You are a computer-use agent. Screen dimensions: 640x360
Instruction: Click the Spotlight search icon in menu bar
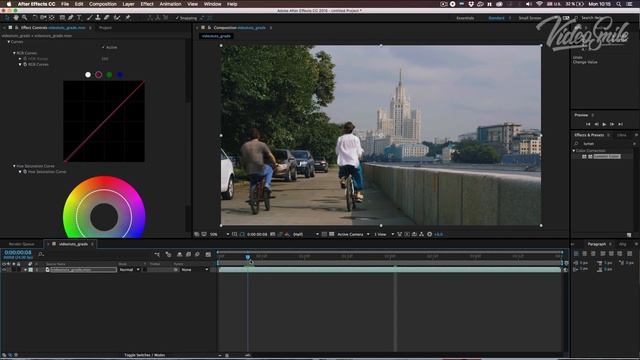tap(619, 4)
